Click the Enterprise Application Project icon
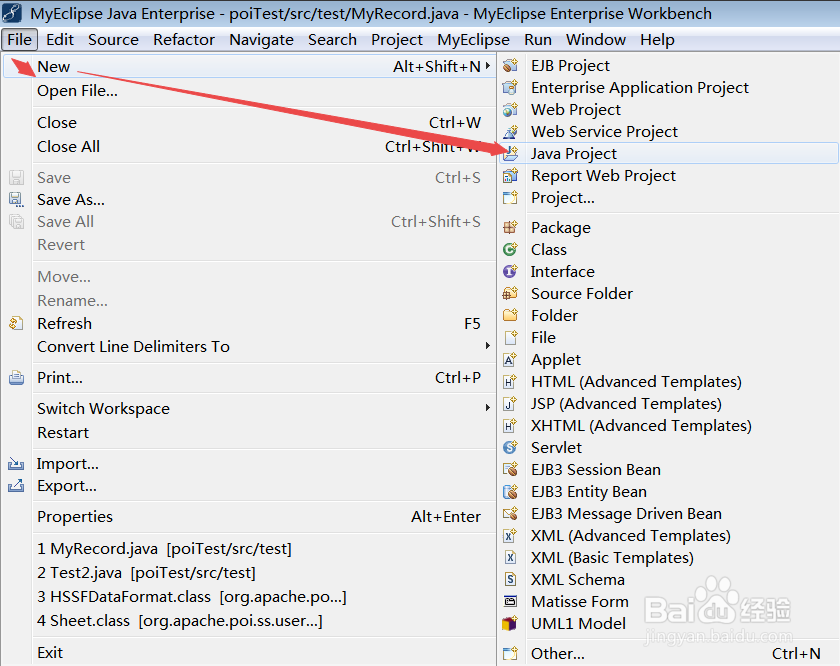This screenshot has width=840, height=666. tap(511, 87)
